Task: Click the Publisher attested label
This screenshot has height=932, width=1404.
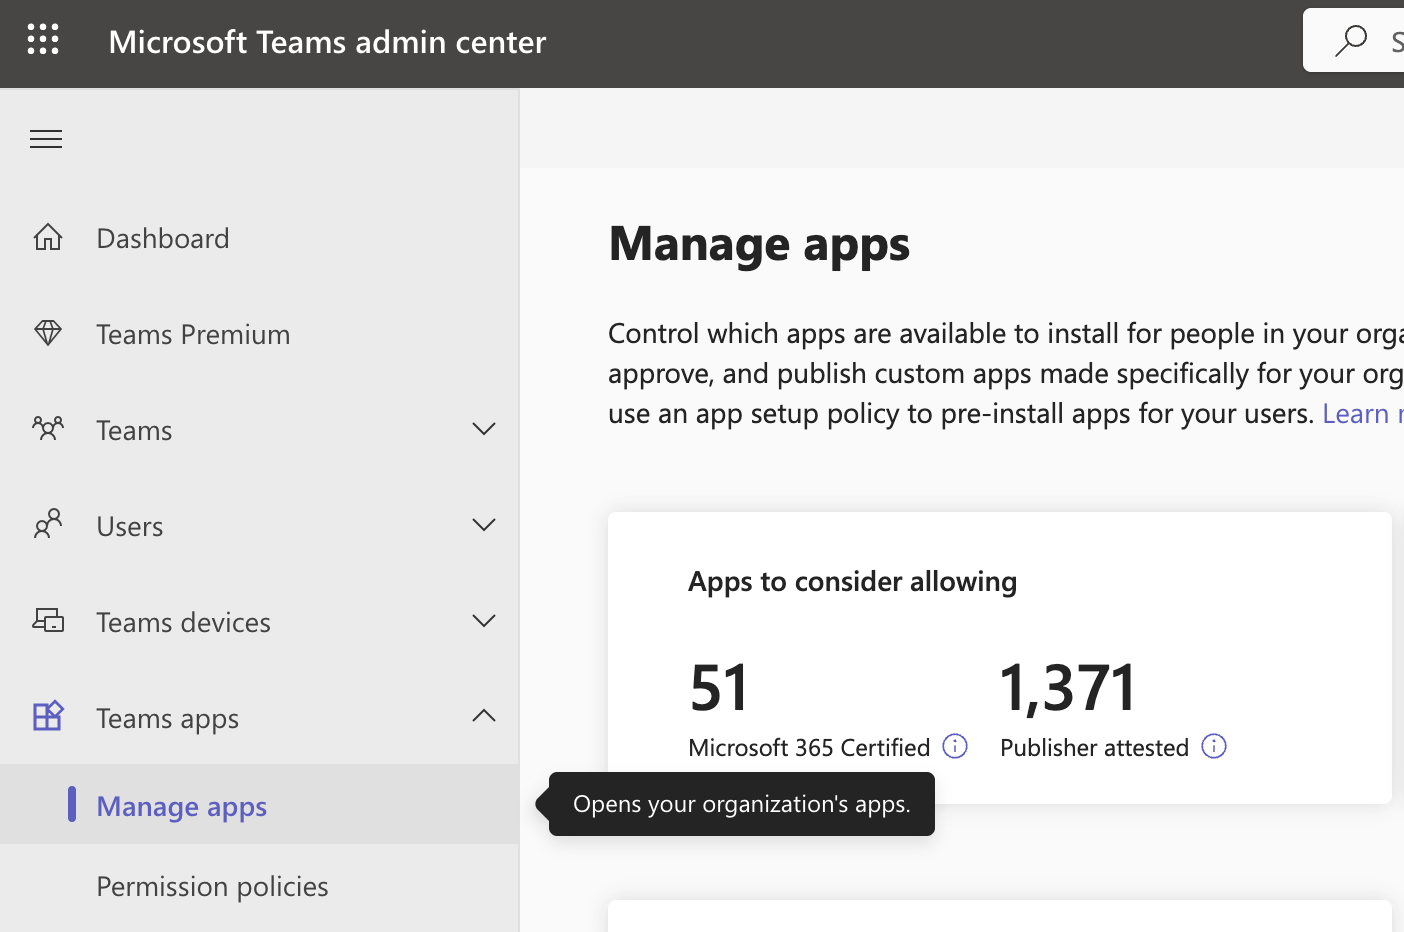Action: (x=1094, y=747)
